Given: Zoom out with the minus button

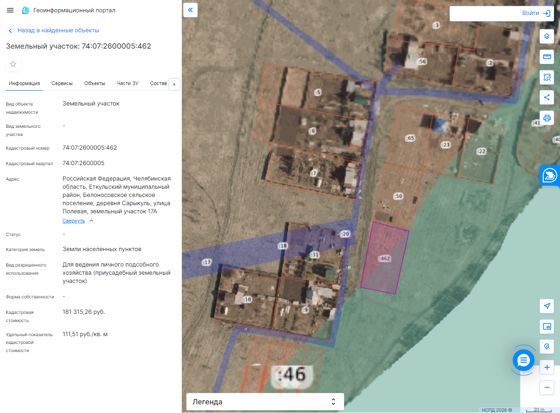Looking at the screenshot, I should tap(546, 388).
